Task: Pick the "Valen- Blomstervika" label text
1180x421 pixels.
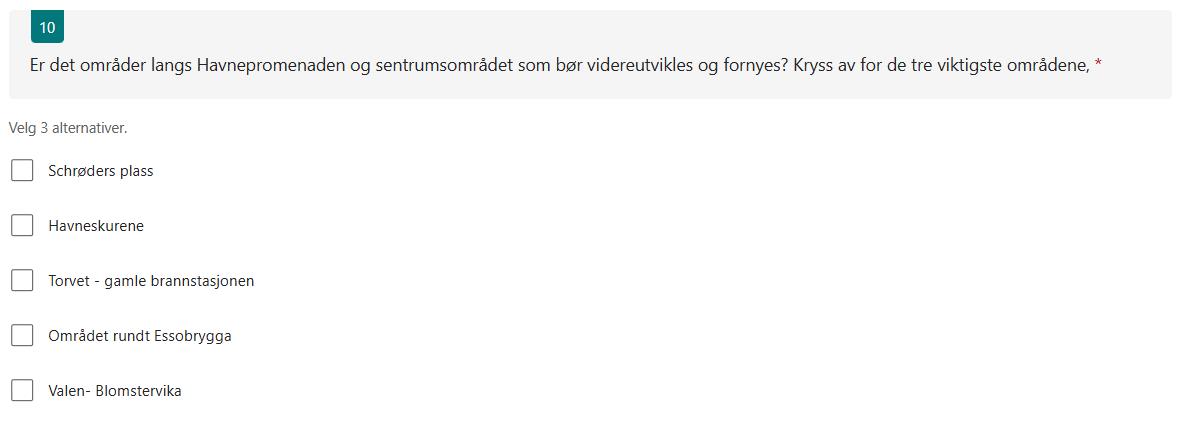Action: pos(114,391)
